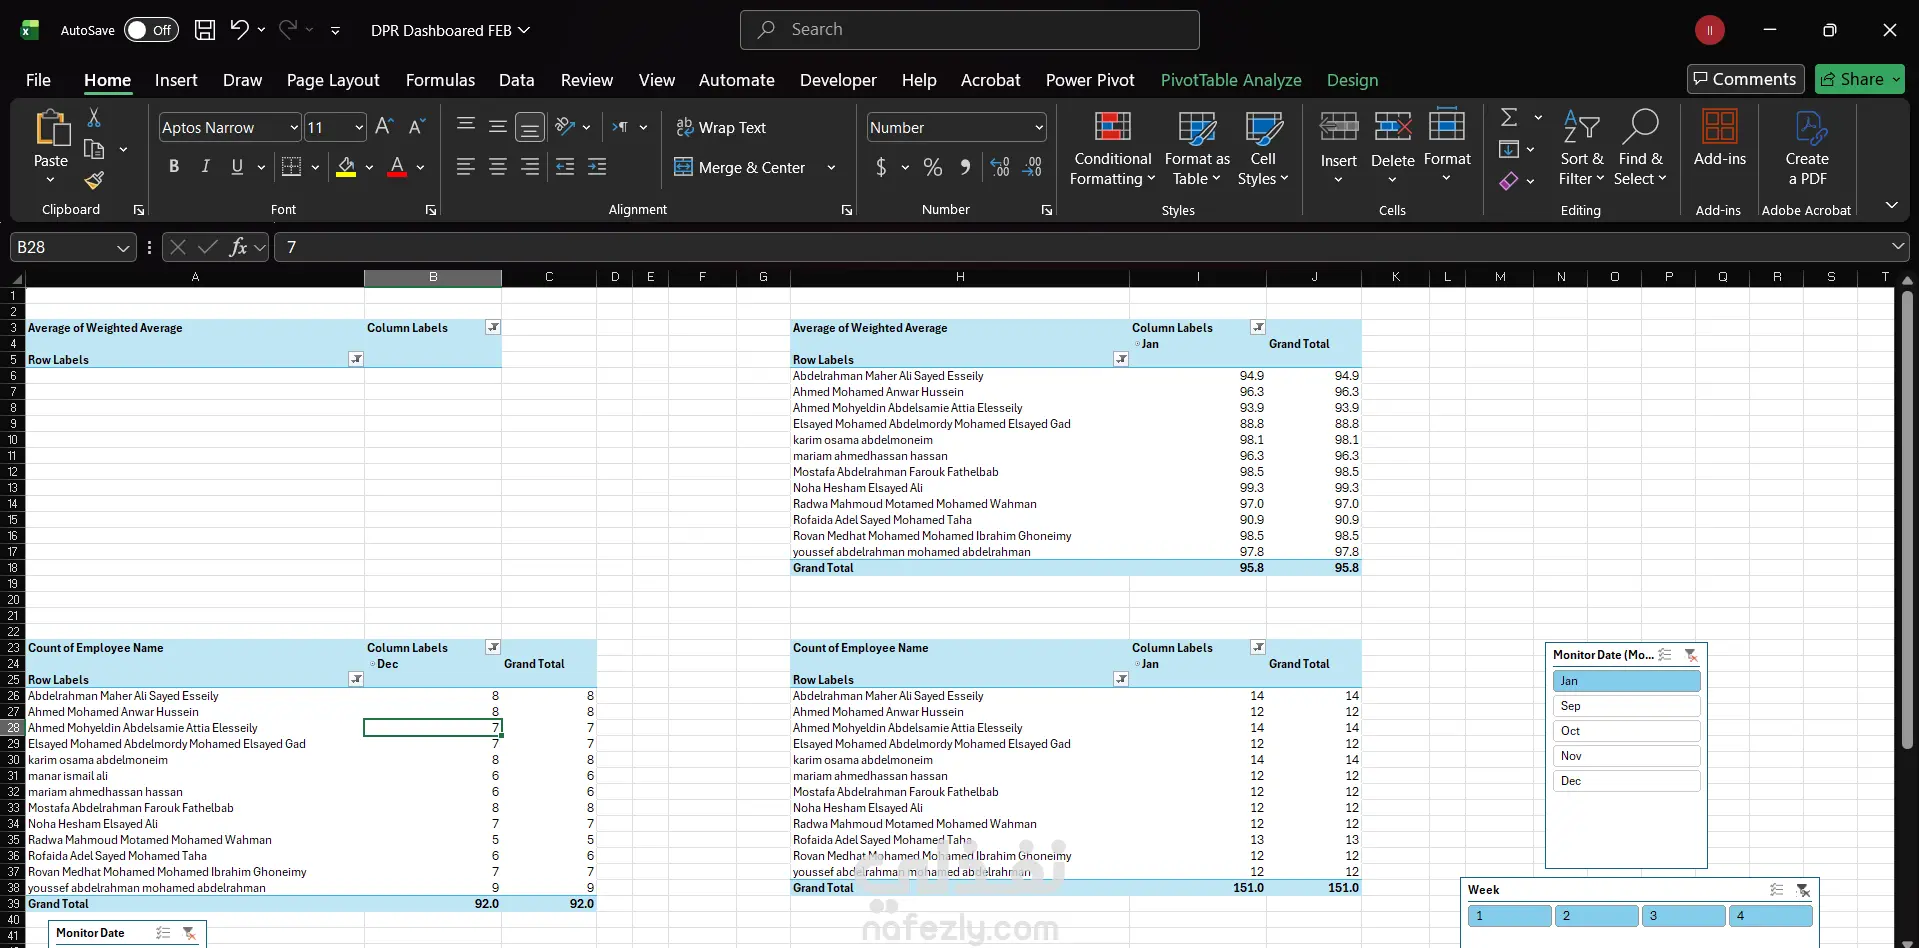The height and width of the screenshot is (948, 1919).
Task: Open the Formulas ribbon tab
Action: click(x=440, y=80)
